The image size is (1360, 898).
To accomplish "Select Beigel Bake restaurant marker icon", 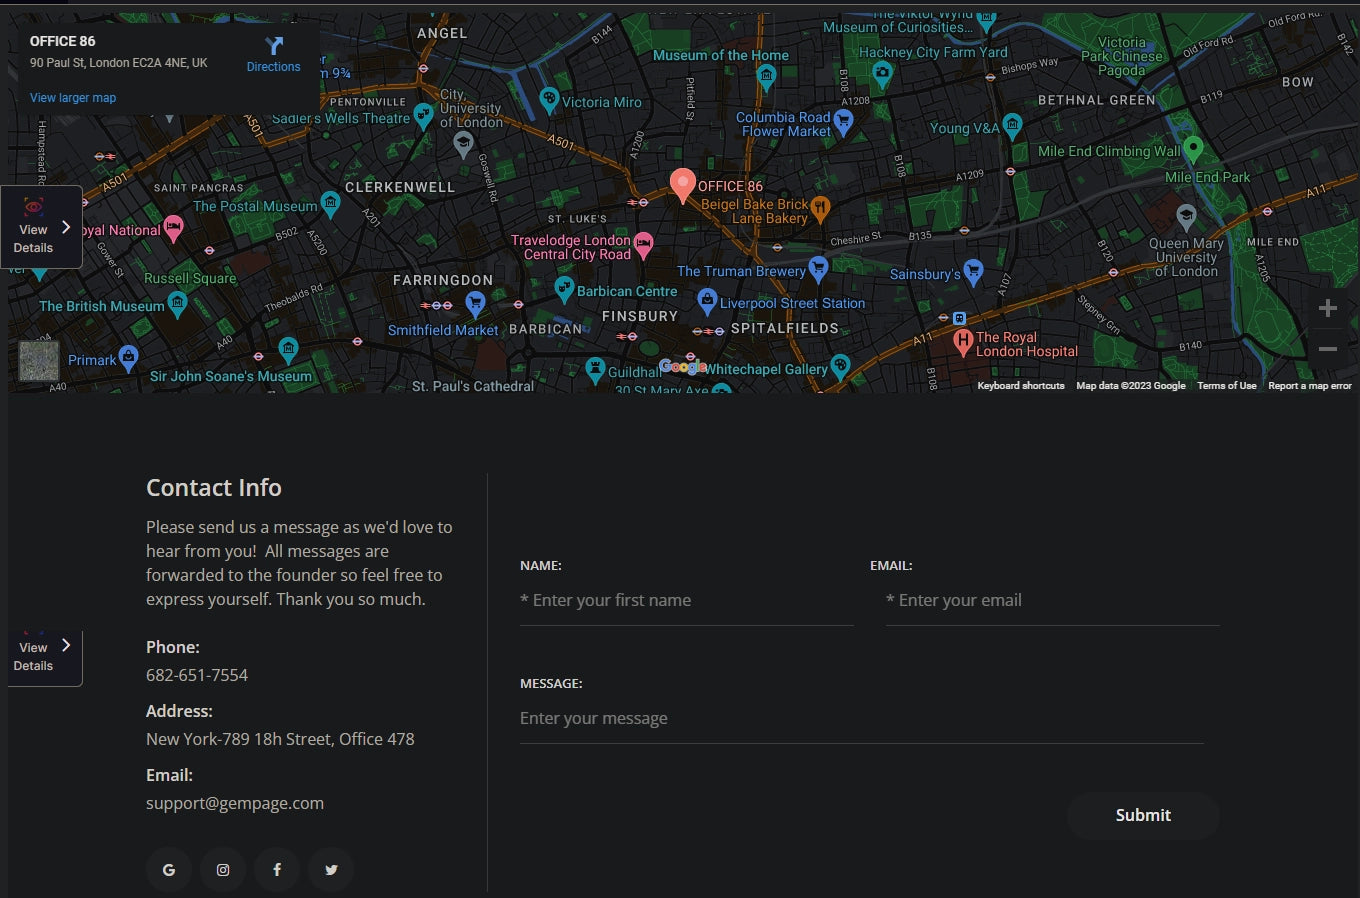I will pos(820,209).
